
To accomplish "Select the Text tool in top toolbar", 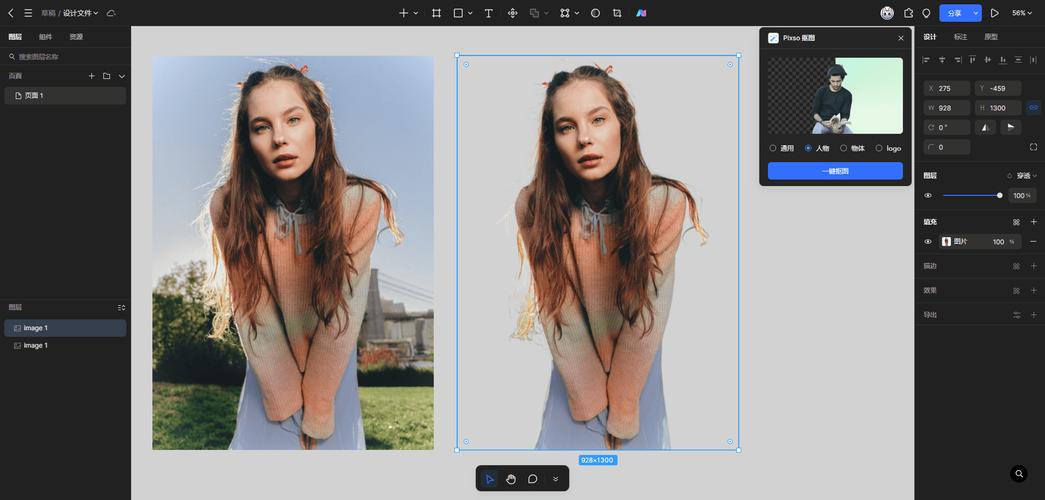I will coord(488,13).
